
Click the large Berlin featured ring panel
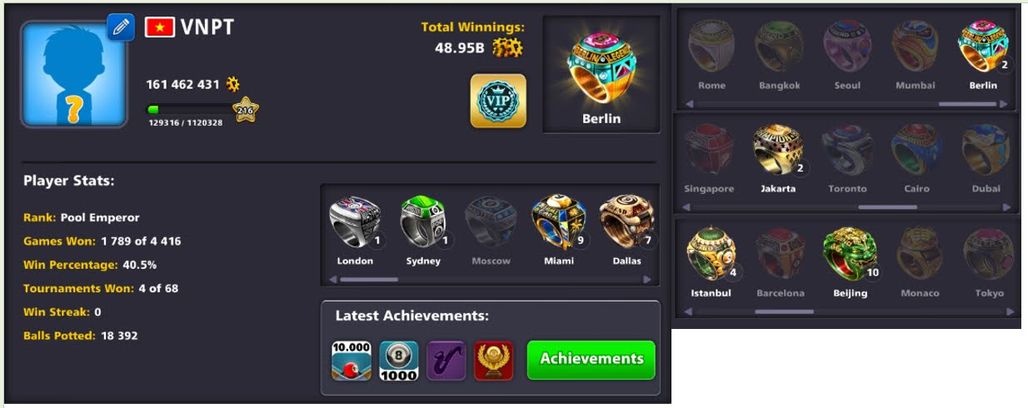point(601,74)
